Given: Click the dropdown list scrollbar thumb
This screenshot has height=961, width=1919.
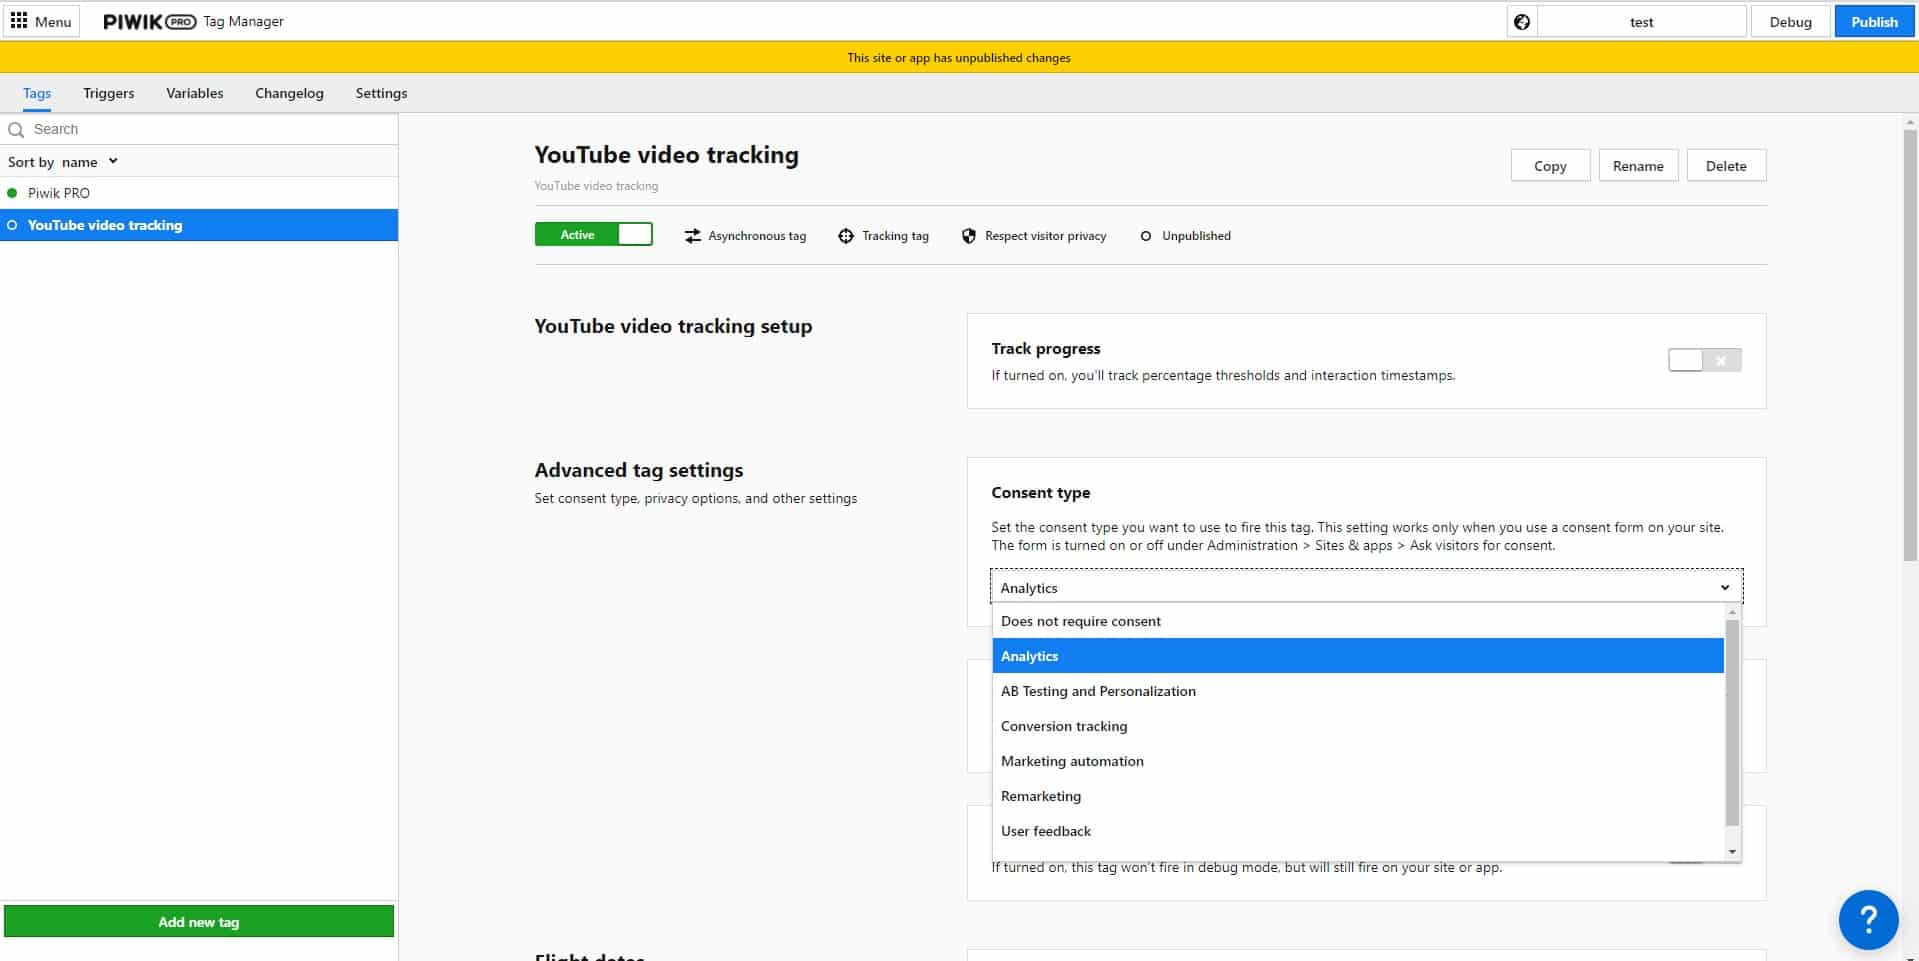Looking at the screenshot, I should click(x=1733, y=722).
